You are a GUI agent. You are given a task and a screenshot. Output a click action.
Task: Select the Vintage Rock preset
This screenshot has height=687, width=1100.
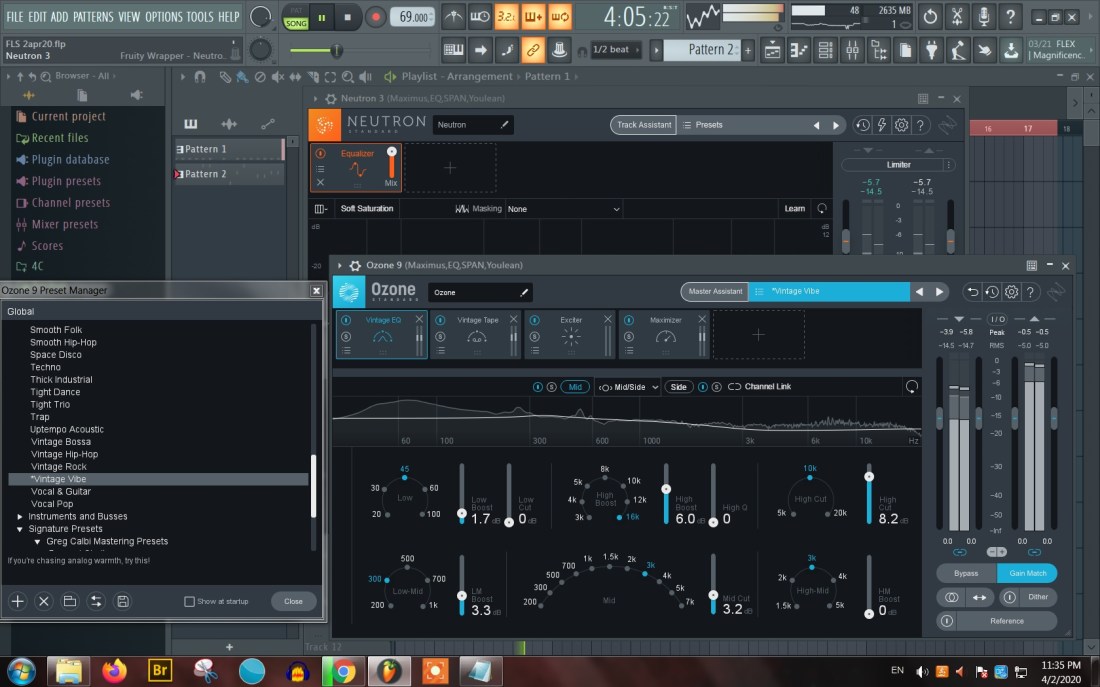pyautogui.click(x=59, y=467)
